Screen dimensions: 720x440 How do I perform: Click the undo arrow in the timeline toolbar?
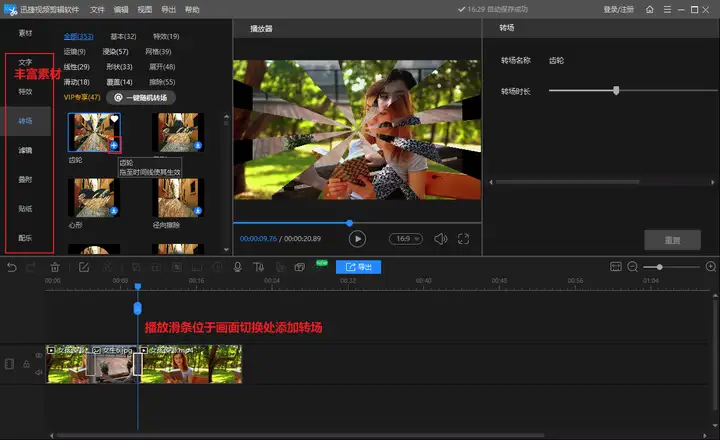pos(11,267)
